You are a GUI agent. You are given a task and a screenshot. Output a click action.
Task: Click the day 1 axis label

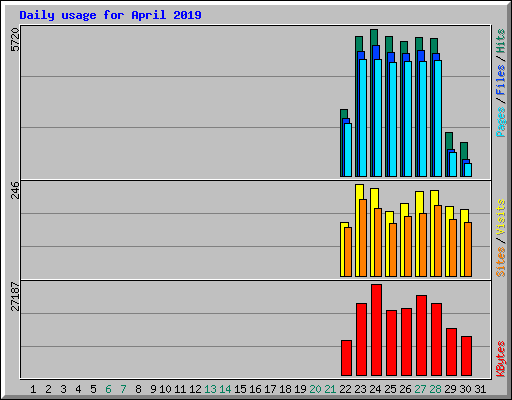(33, 389)
